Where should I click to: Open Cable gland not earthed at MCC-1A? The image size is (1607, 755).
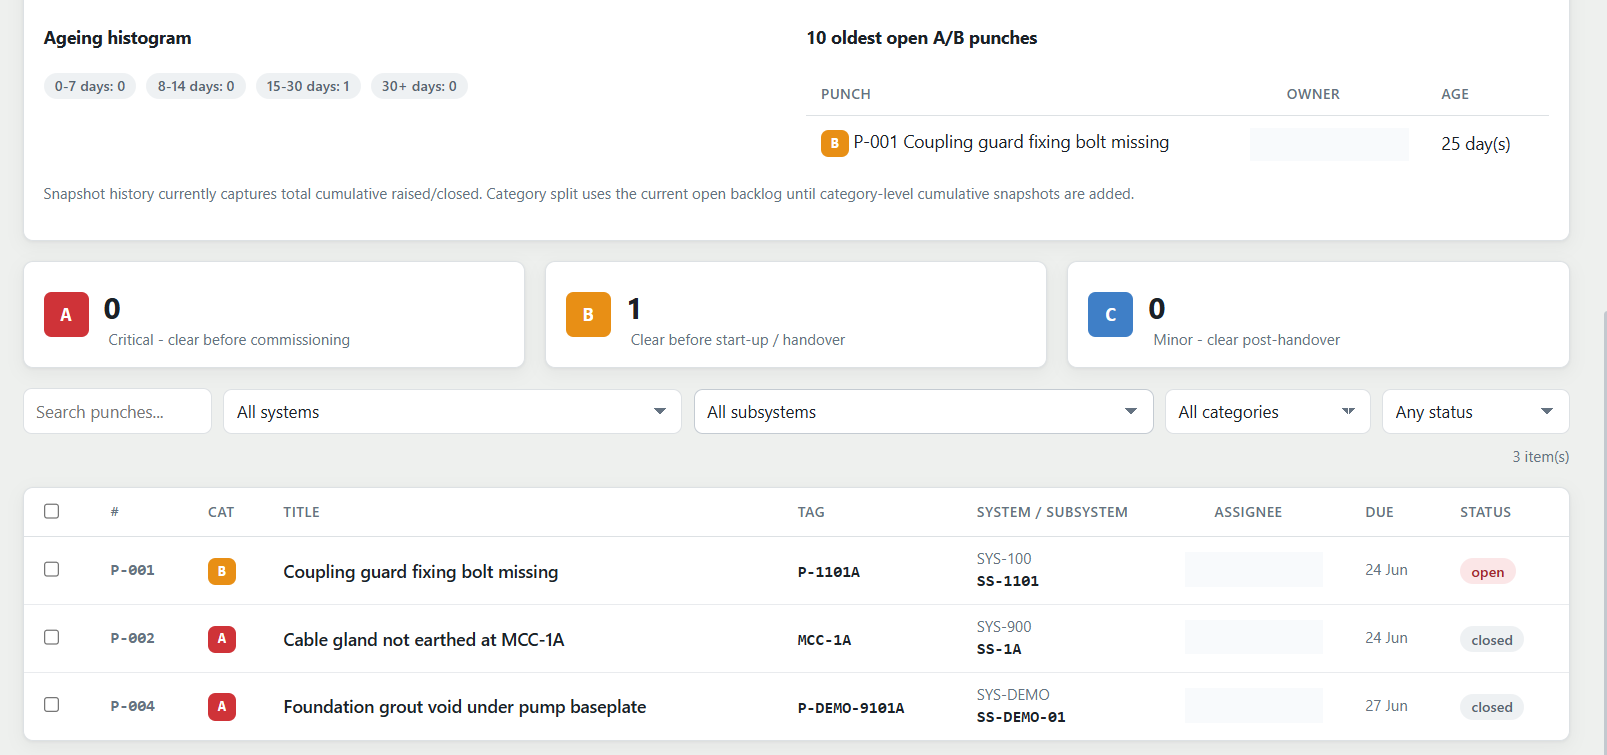[424, 639]
